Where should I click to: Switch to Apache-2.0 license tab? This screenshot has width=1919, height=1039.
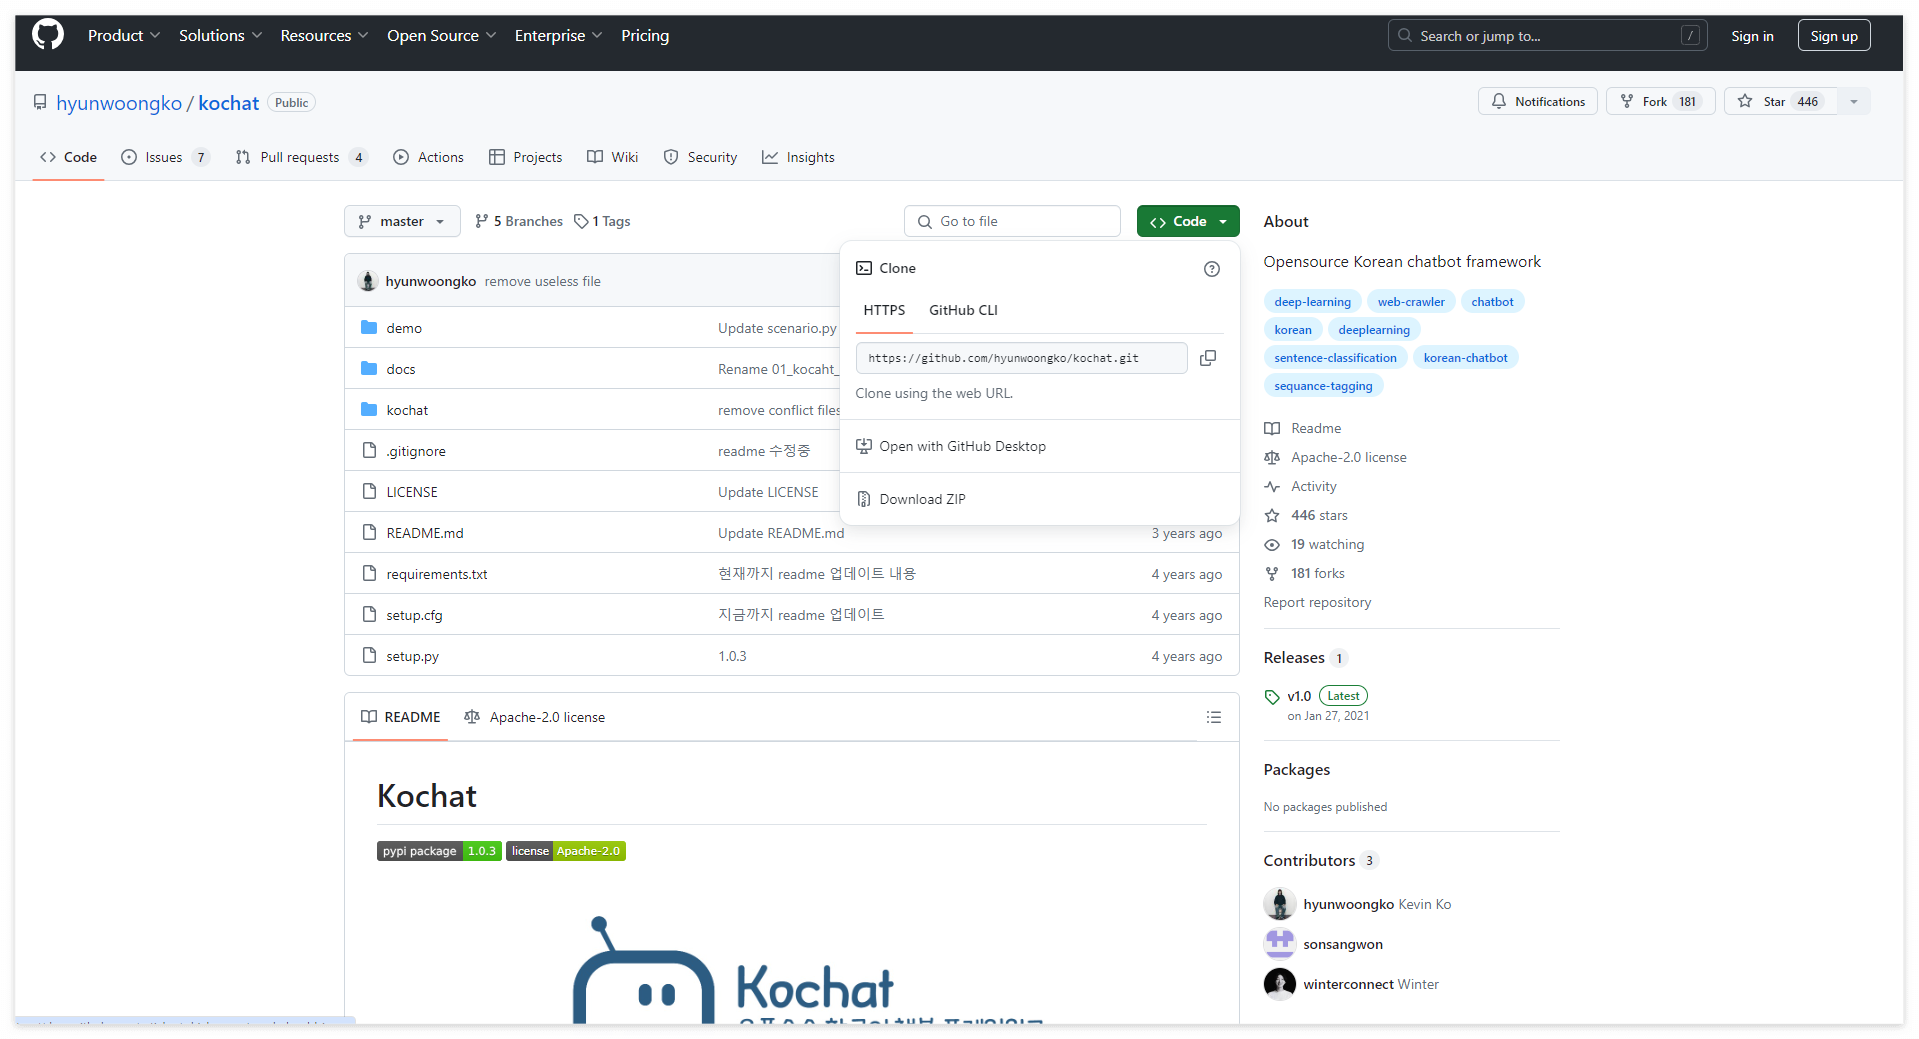pos(535,717)
